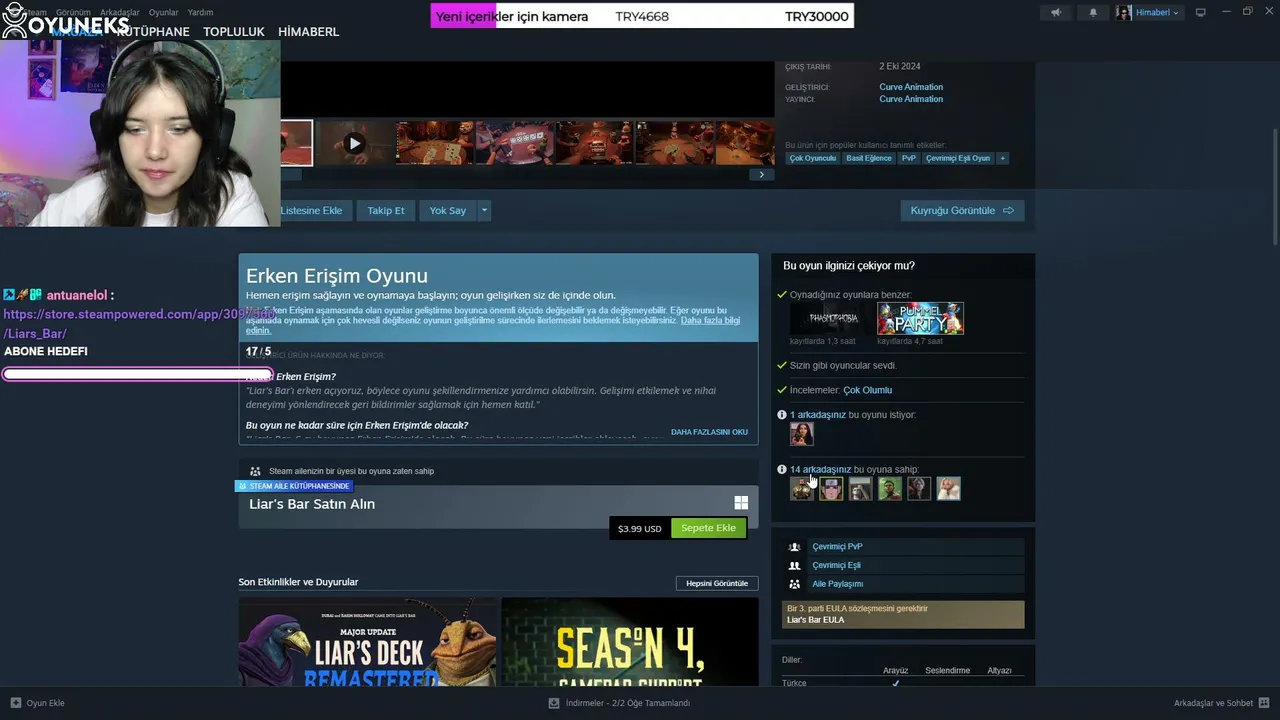Image resolution: width=1280 pixels, height=720 pixels.
Task: Click the first owning friend's avatar
Action: [802, 488]
